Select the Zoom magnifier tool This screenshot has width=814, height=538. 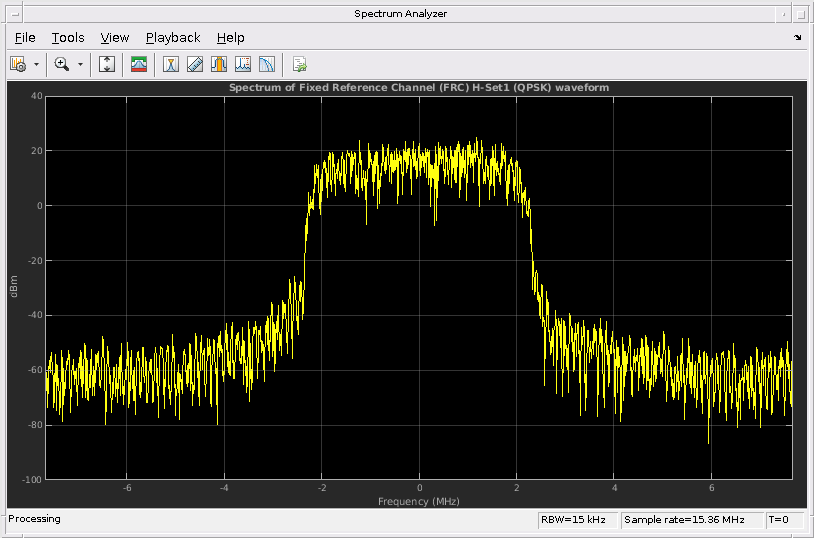click(x=62, y=64)
